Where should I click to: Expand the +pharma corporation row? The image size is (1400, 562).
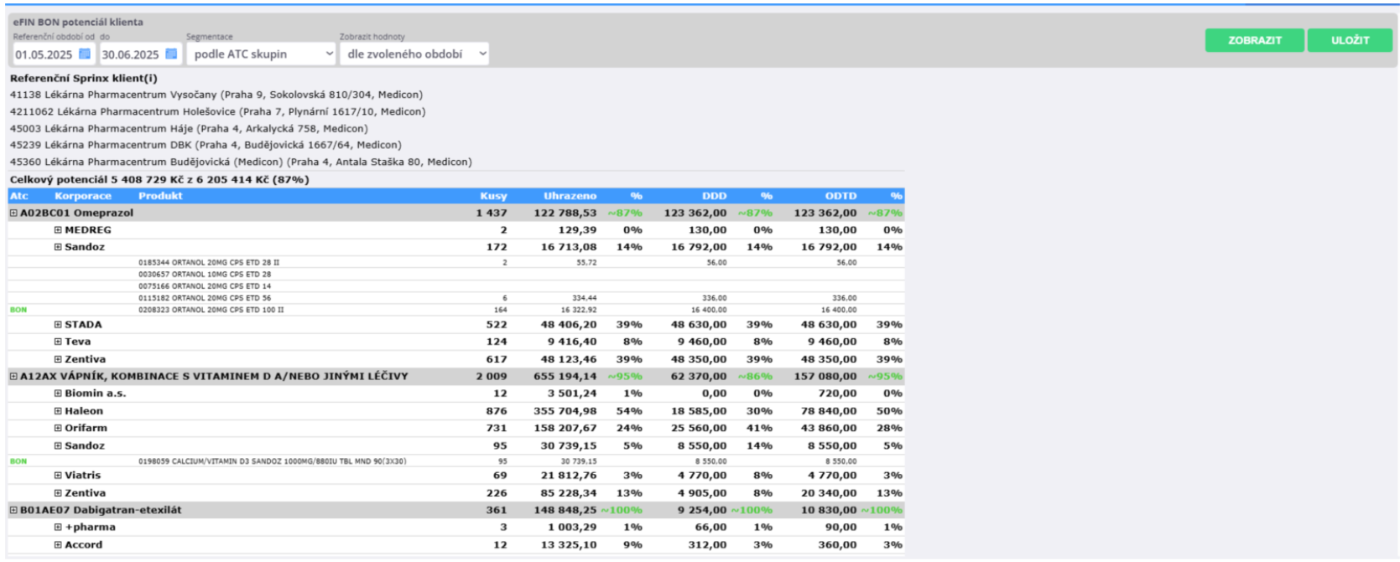click(58, 527)
